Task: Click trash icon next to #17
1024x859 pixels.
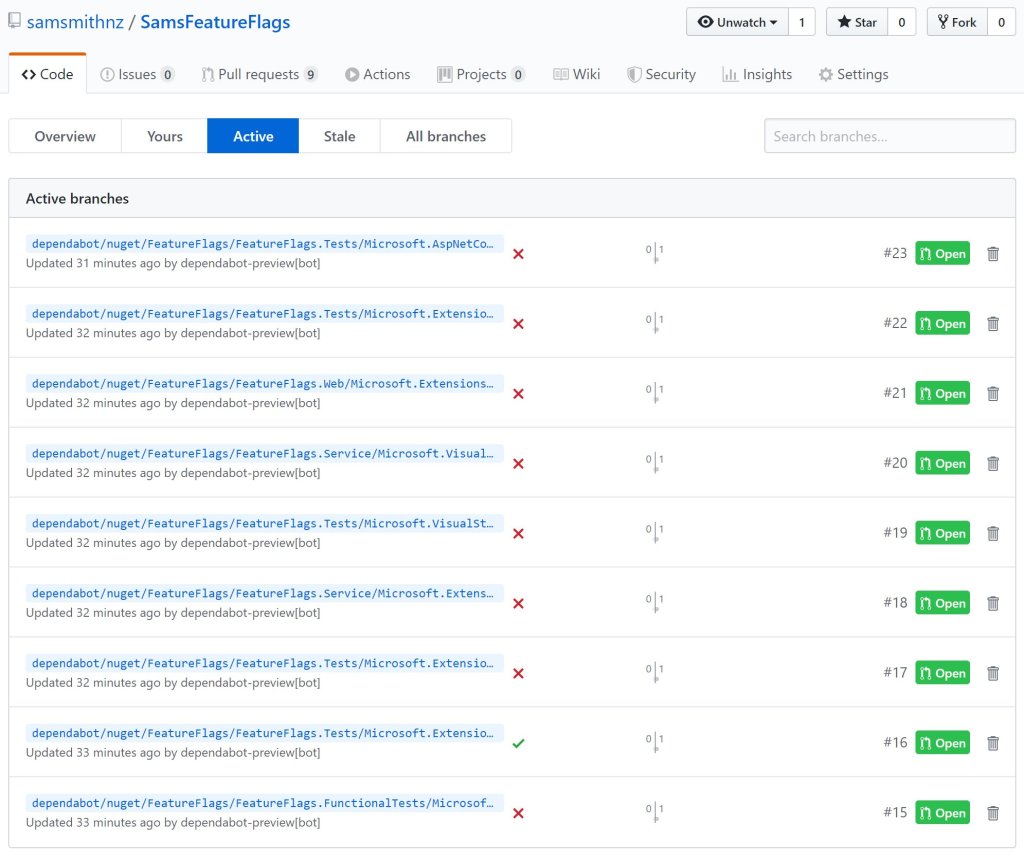Action: [x=992, y=674]
